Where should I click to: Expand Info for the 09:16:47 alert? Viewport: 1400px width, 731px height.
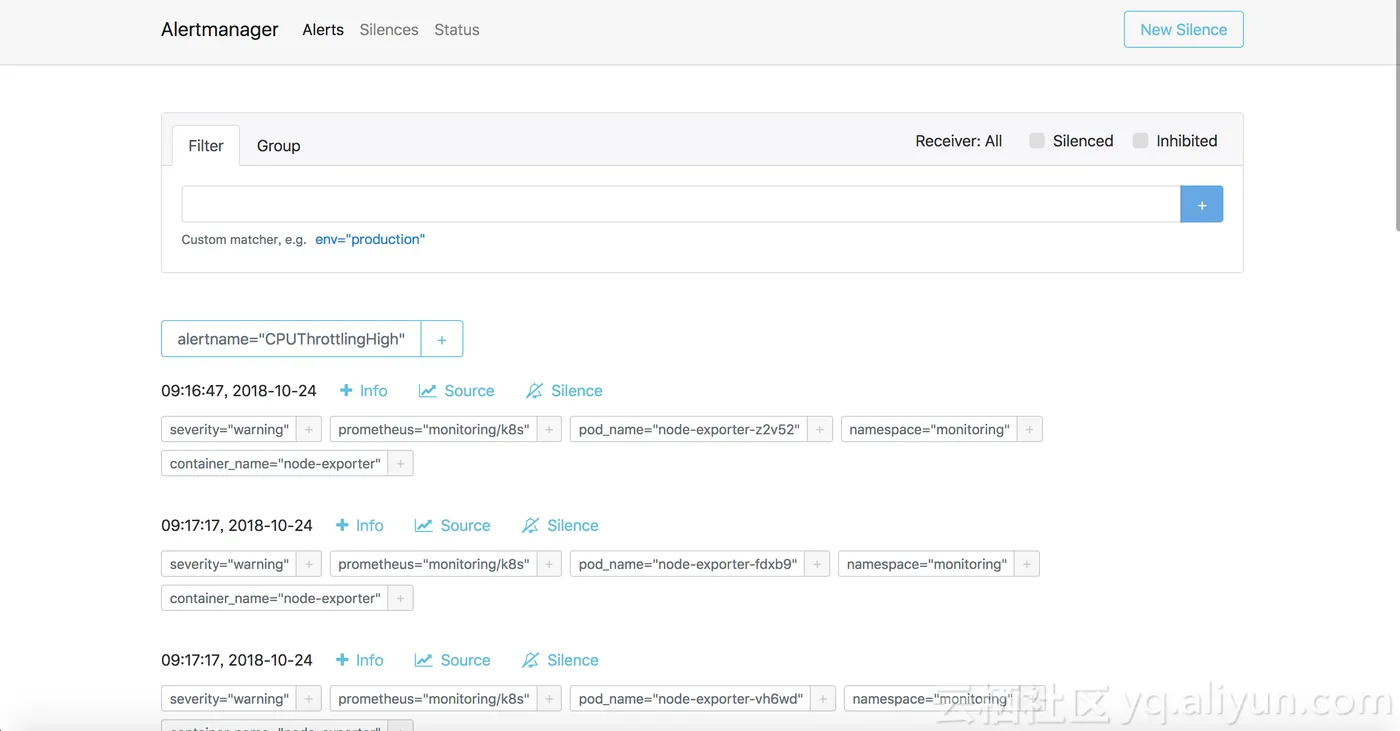[364, 391]
